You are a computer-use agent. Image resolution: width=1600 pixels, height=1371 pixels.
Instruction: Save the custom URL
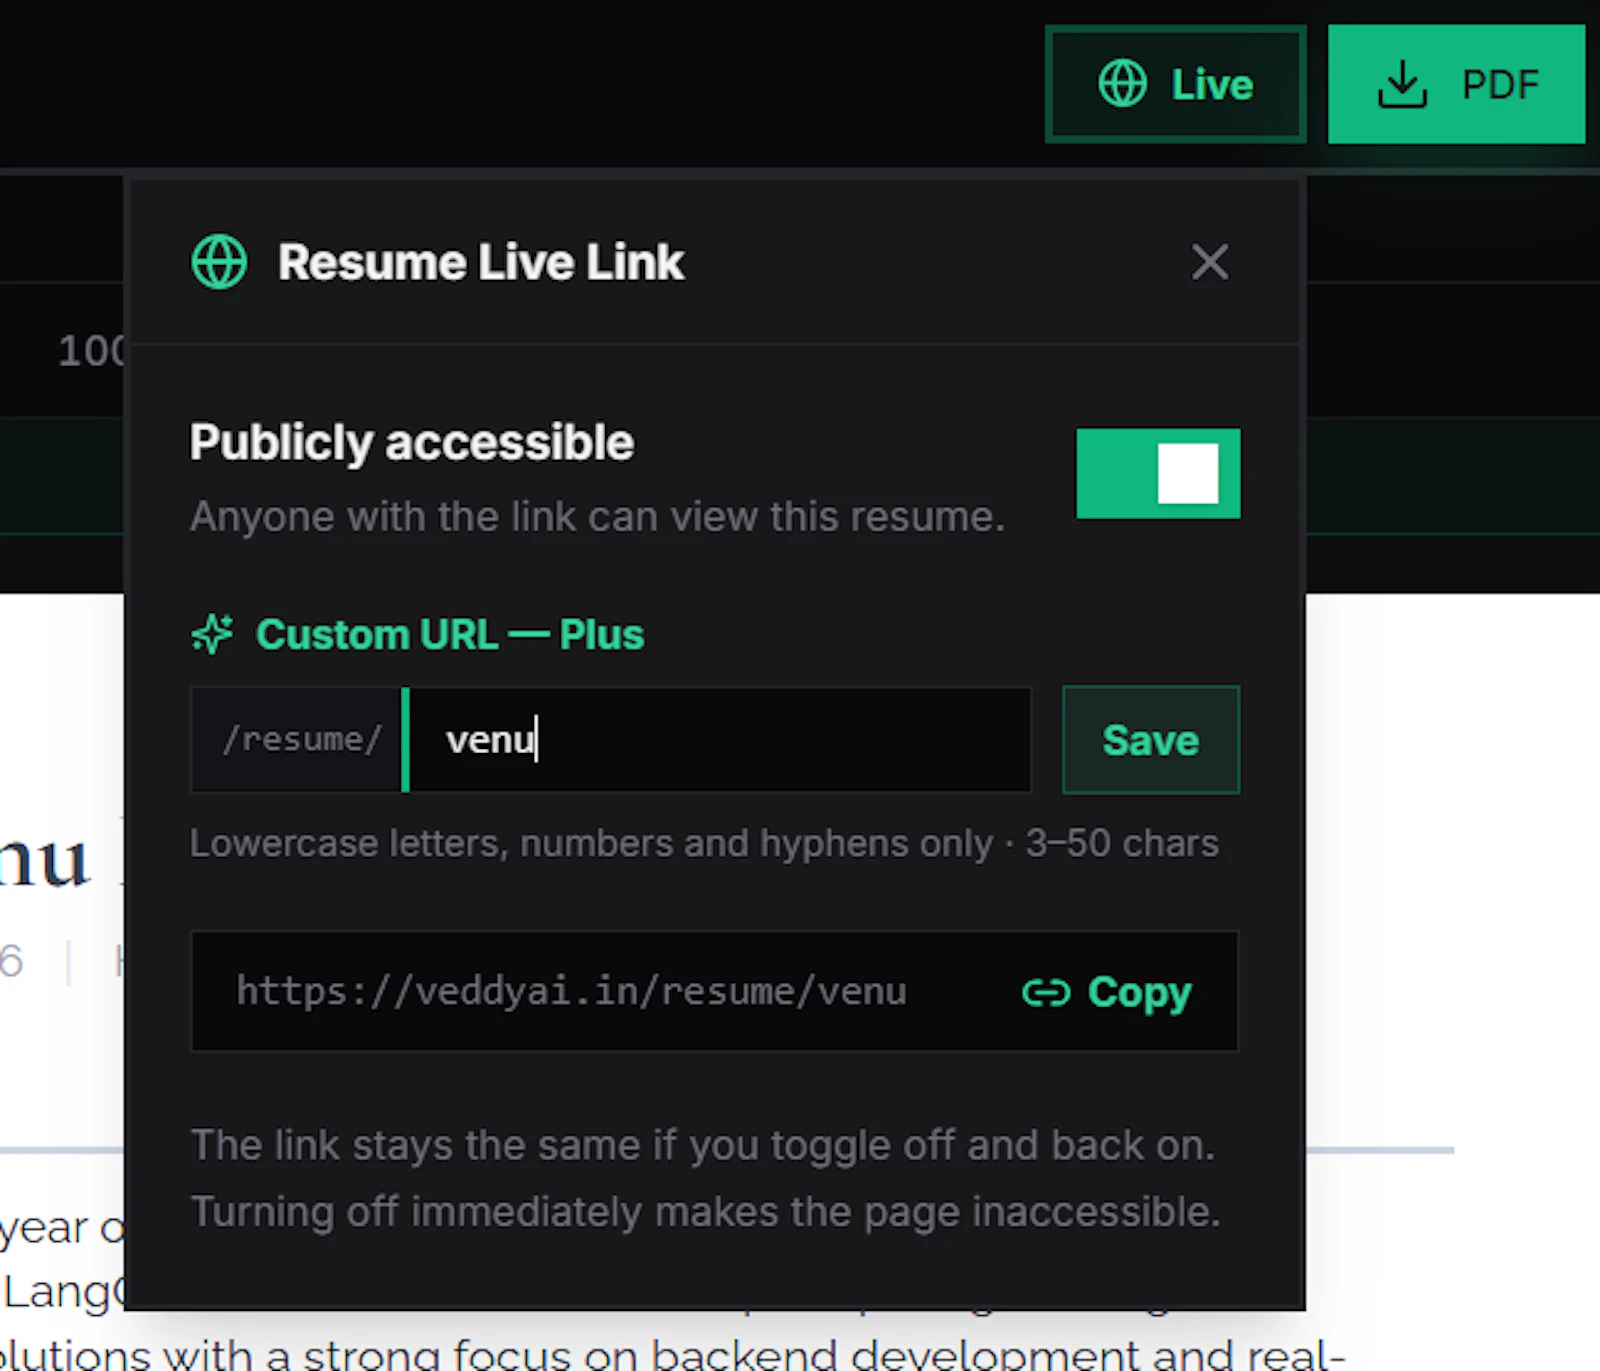pyautogui.click(x=1151, y=740)
